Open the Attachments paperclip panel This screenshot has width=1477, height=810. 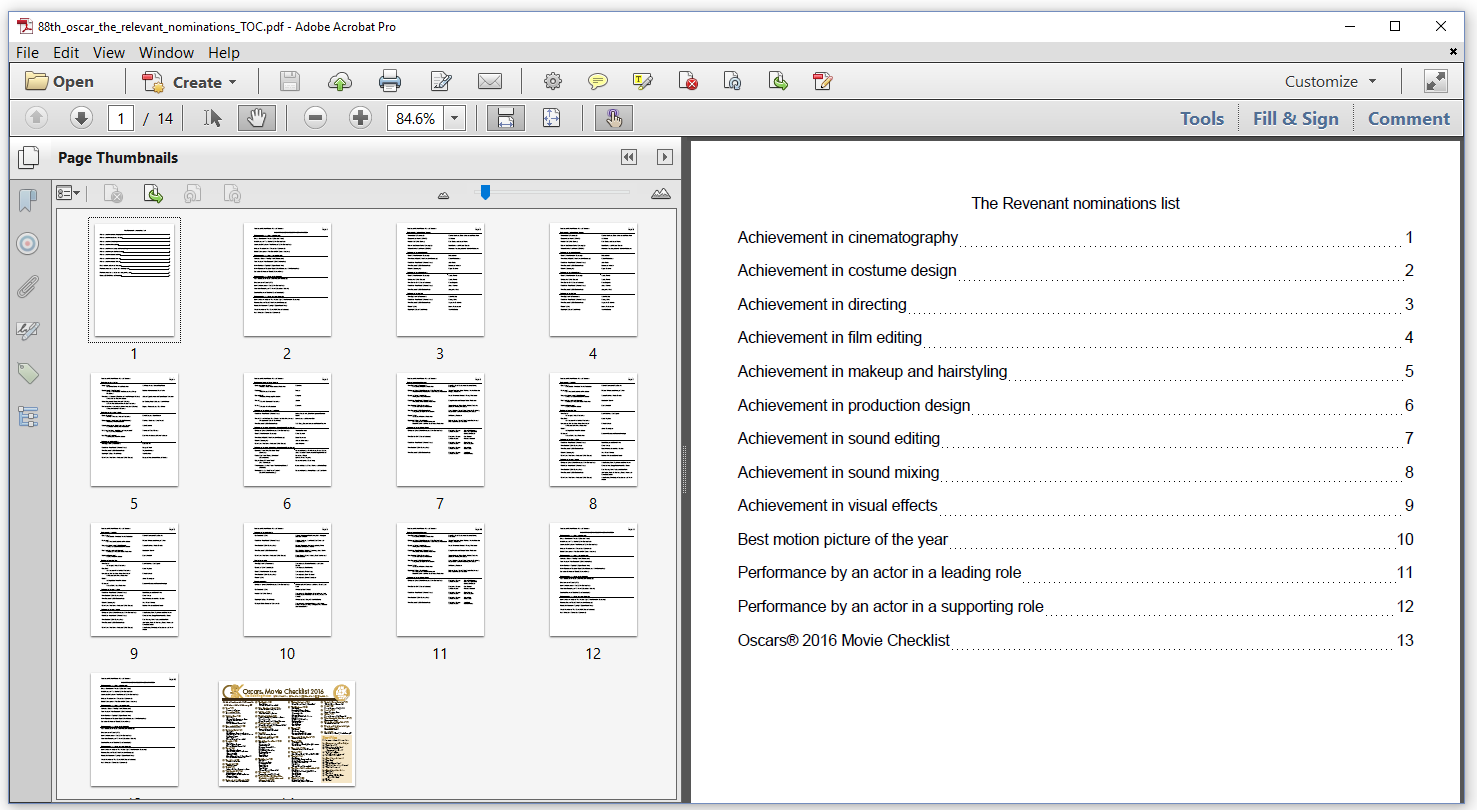click(x=28, y=287)
